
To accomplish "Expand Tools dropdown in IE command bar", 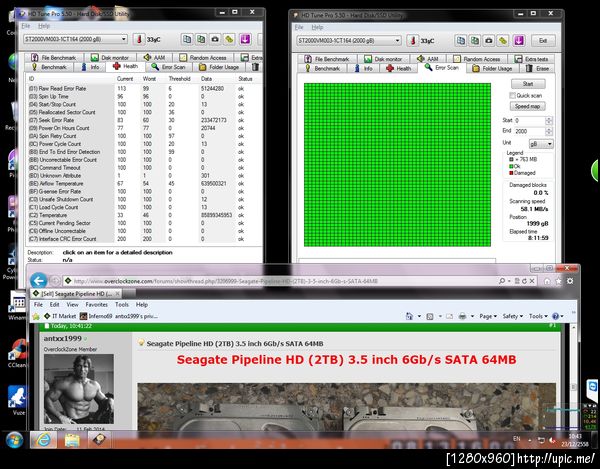I will click(538, 316).
